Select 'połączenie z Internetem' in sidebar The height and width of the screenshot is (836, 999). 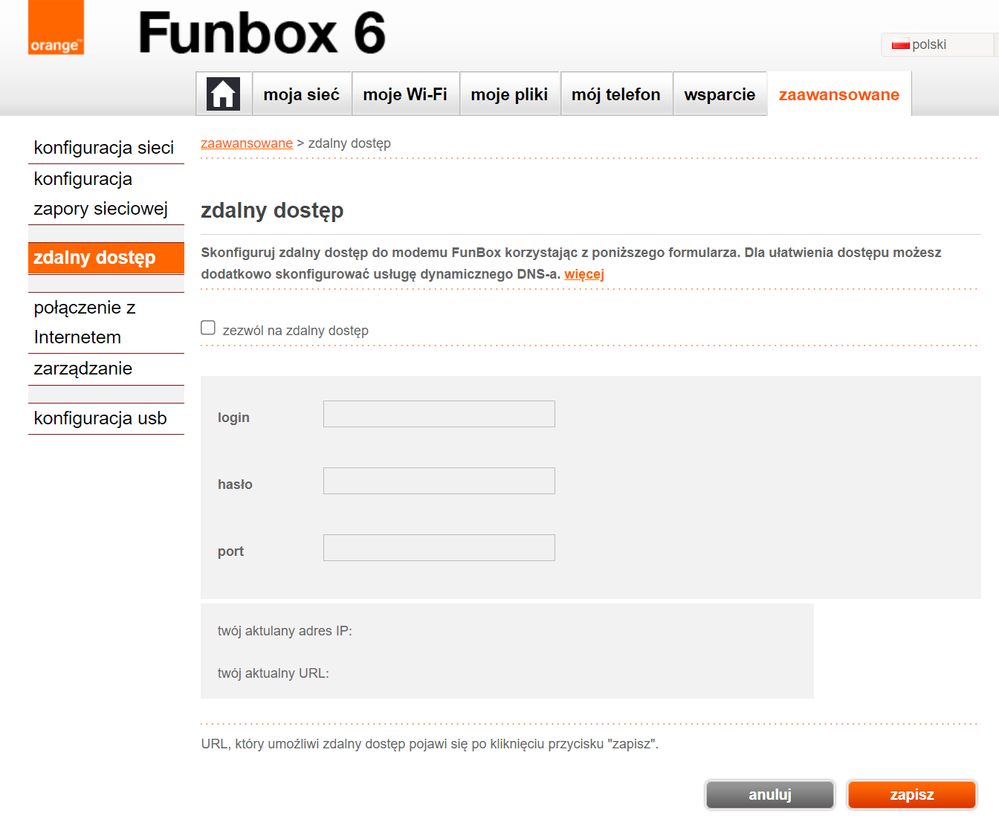pos(85,322)
